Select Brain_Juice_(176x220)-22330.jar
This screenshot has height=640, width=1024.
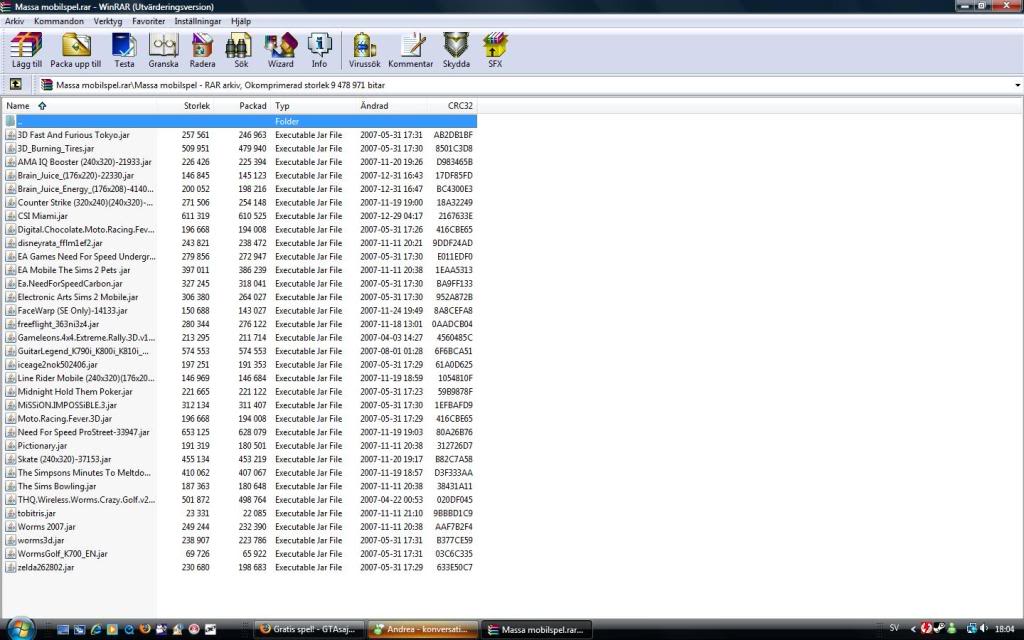coord(76,176)
